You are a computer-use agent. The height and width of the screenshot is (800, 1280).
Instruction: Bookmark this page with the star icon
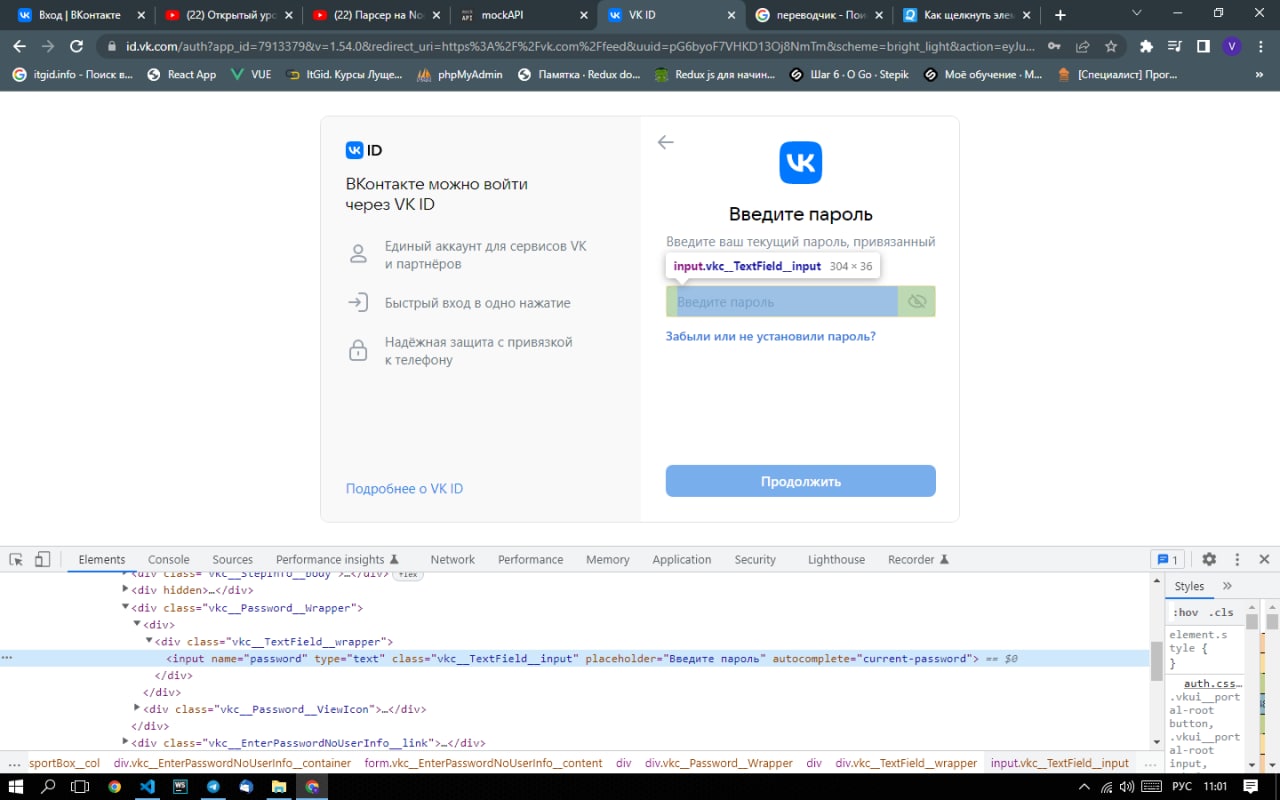[1111, 46]
